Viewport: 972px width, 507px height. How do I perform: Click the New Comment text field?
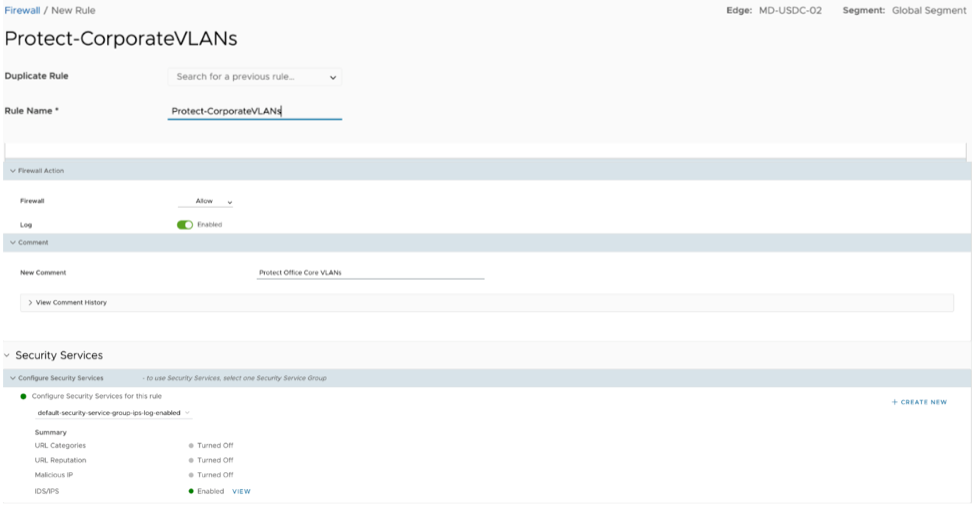click(370, 272)
